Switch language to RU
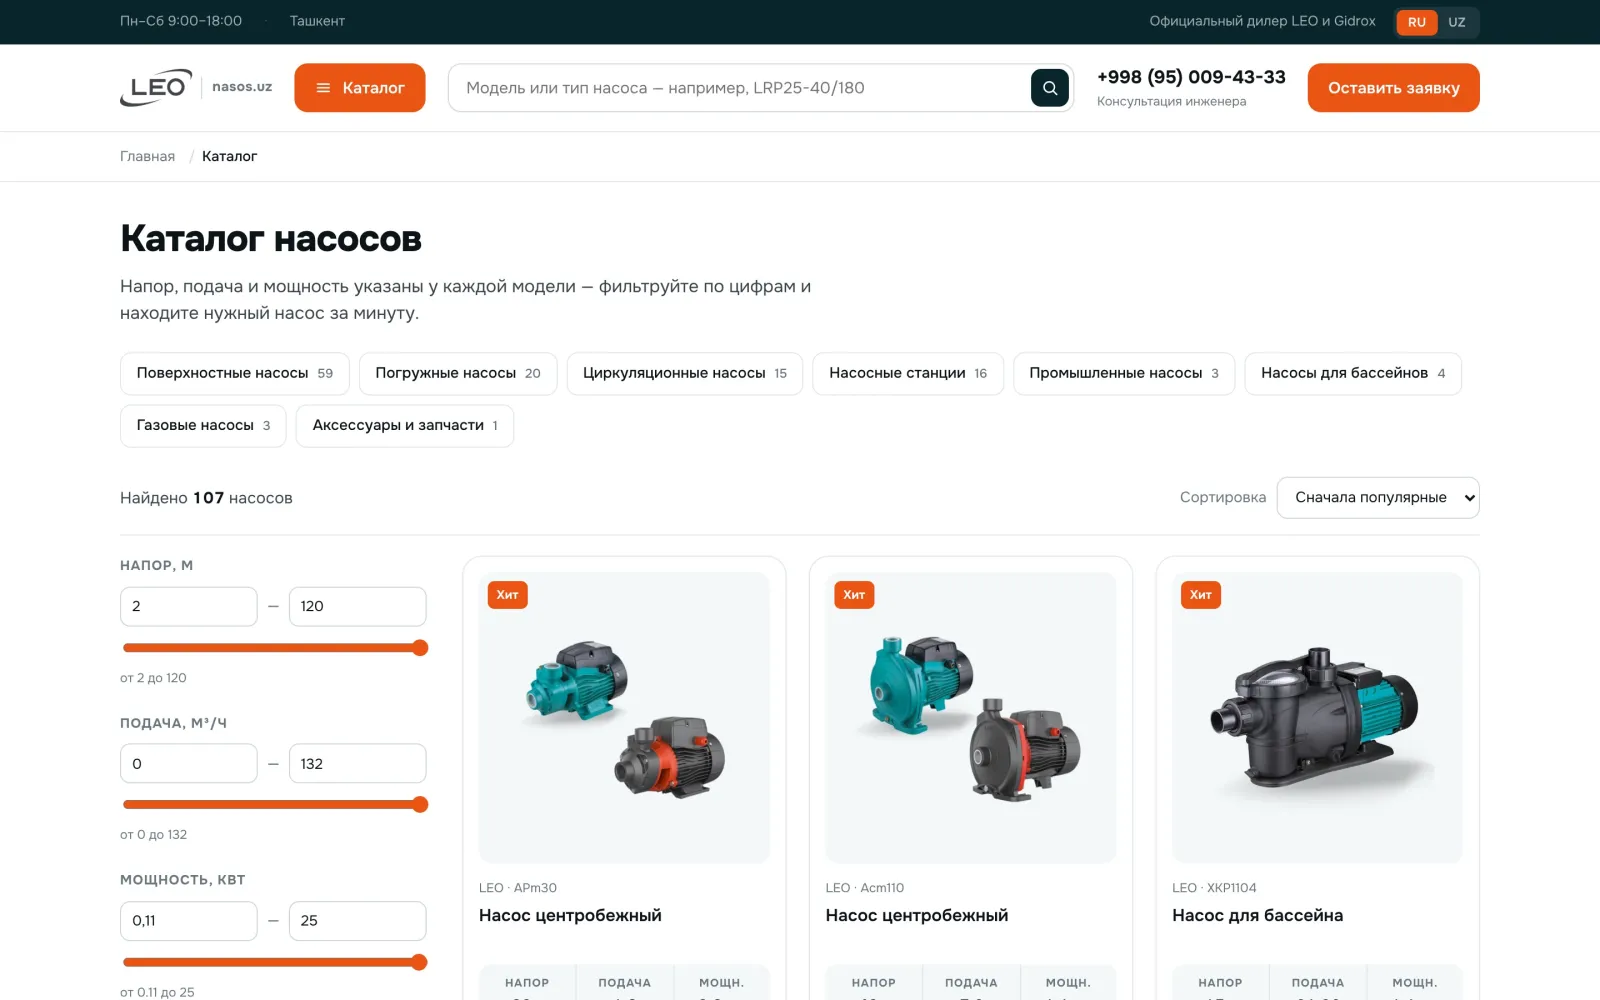This screenshot has width=1600, height=1000. tap(1417, 22)
